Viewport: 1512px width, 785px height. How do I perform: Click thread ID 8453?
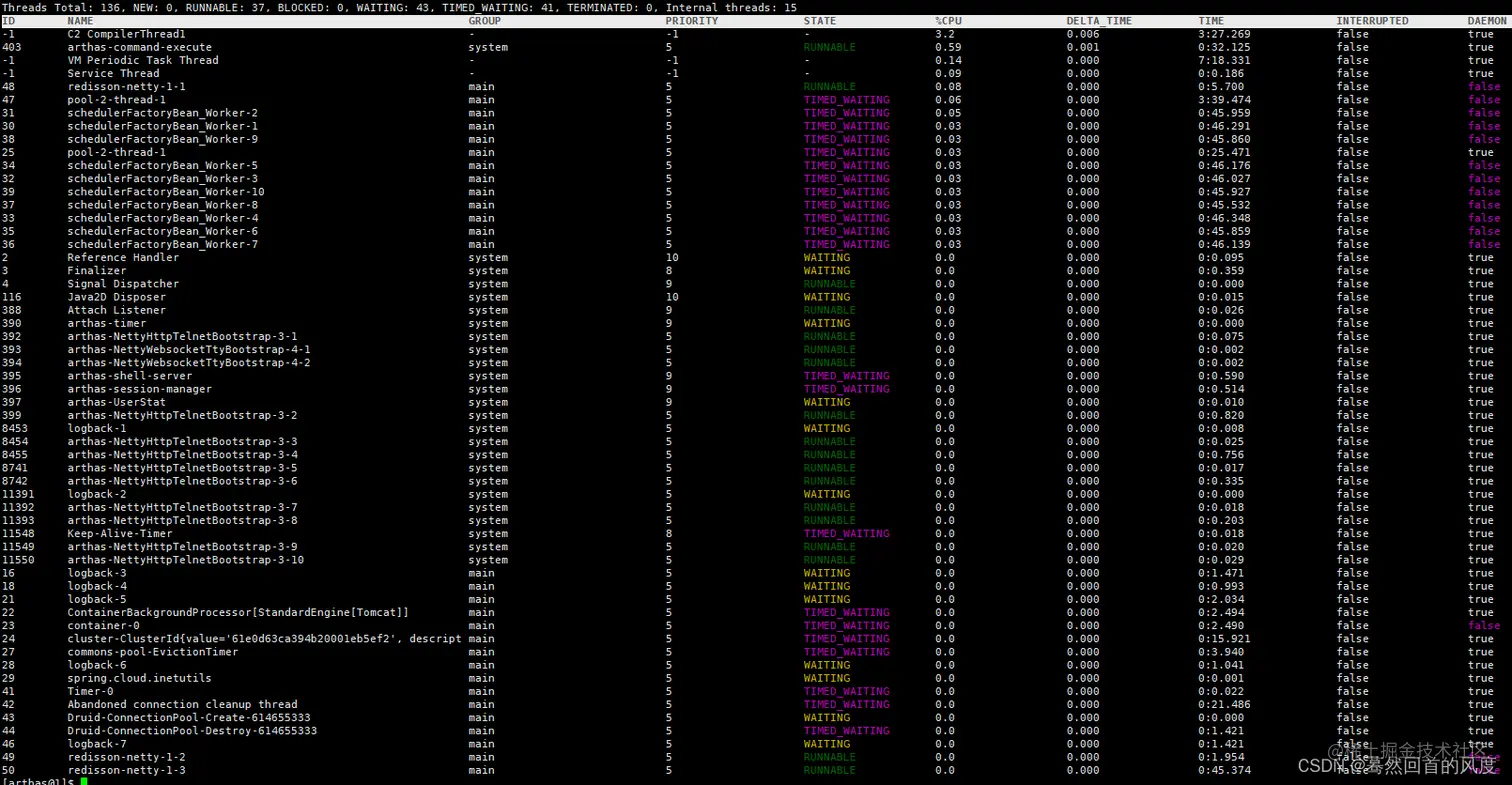point(15,428)
